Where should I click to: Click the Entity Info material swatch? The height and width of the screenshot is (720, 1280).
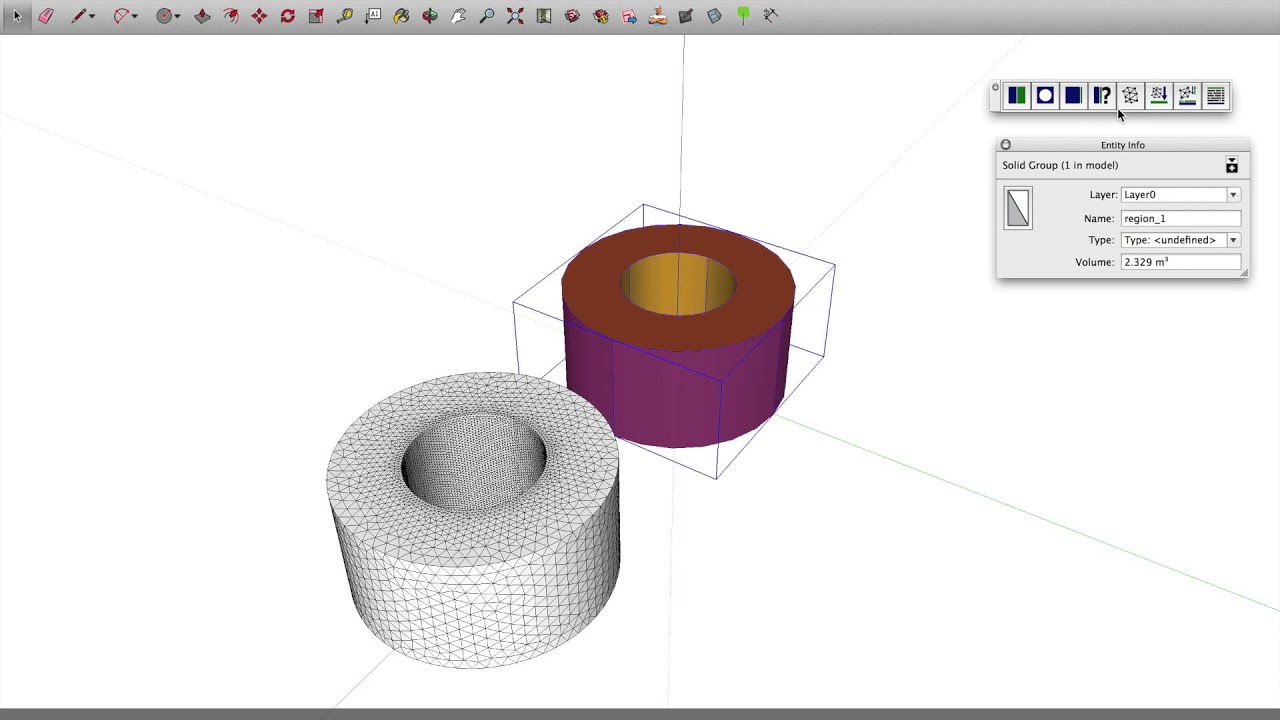tap(1018, 208)
